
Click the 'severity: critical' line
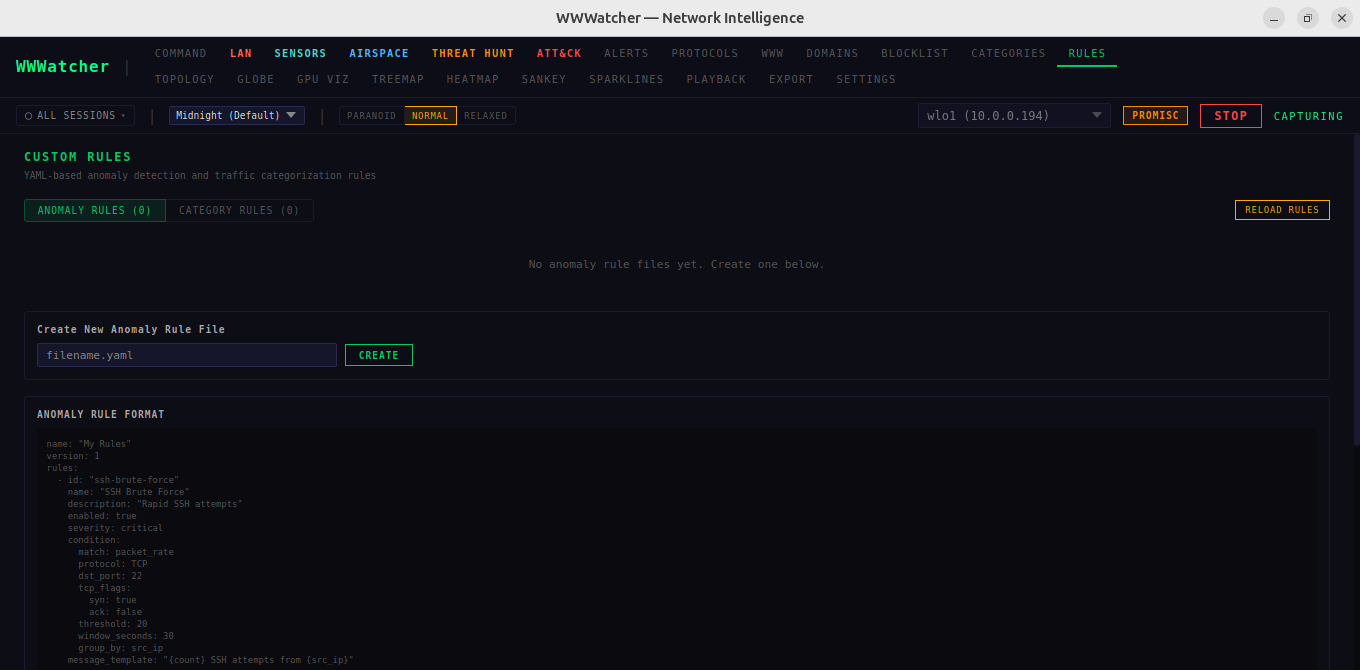point(115,528)
